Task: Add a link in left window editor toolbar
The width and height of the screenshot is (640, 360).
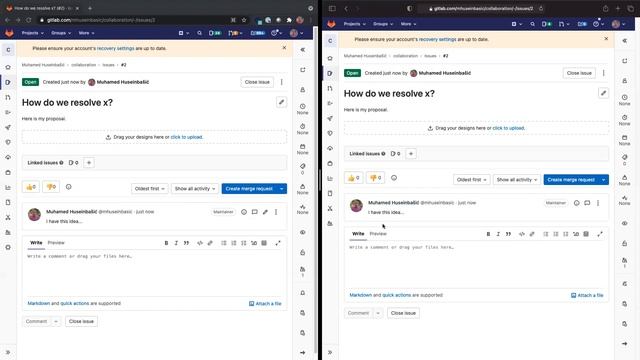Action: pos(210,243)
